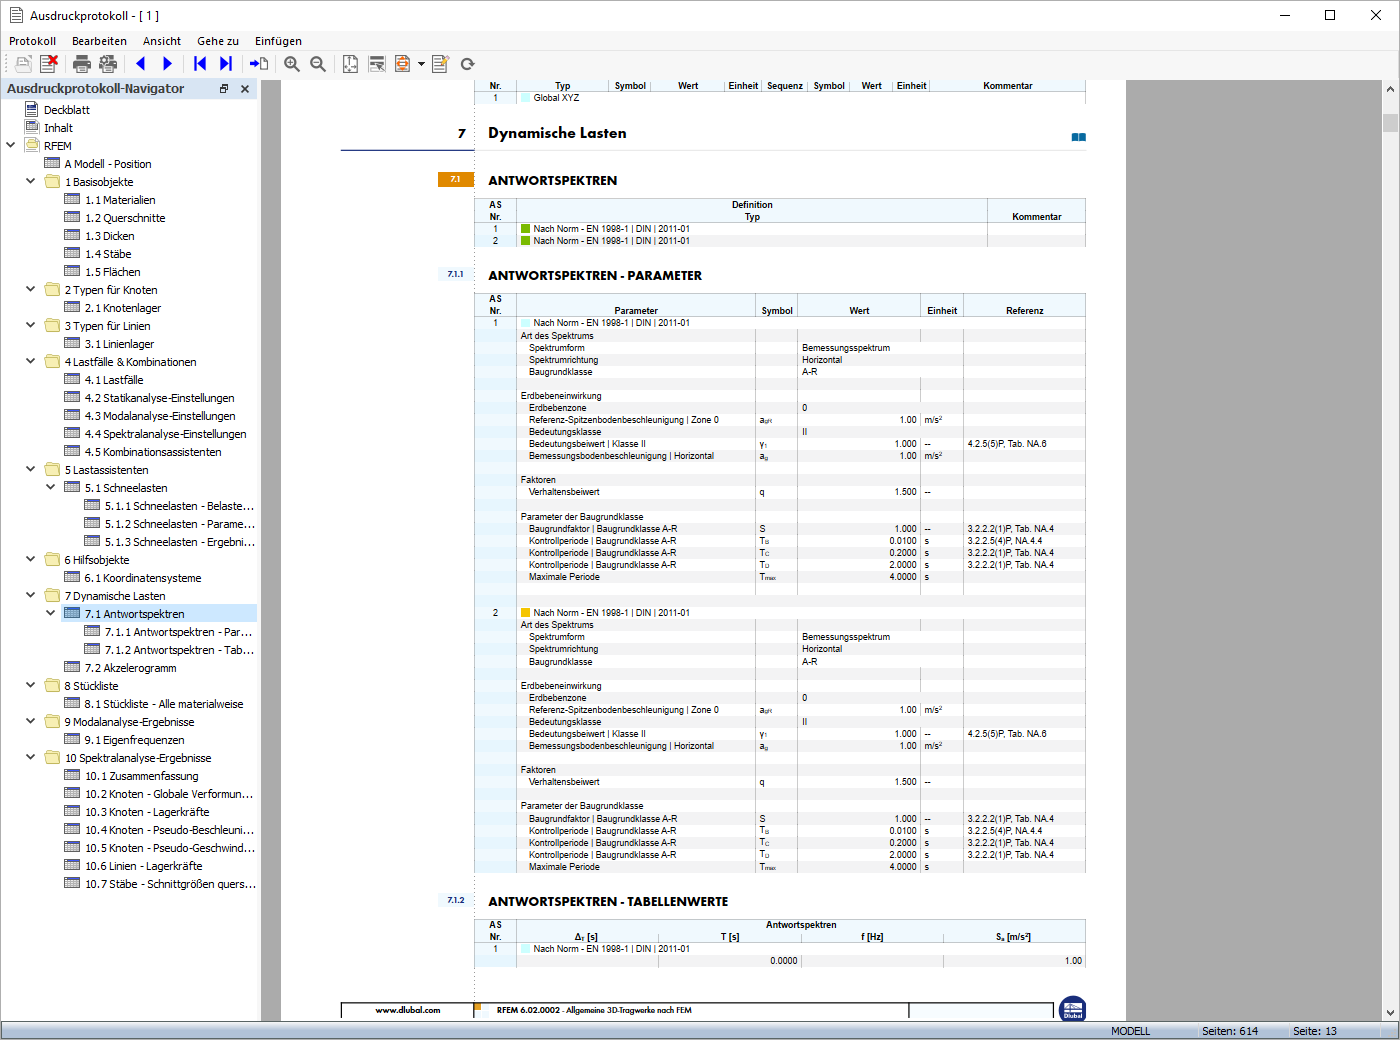Viewport: 1400px width, 1040px height.
Task: Navigate to the next page
Action: click(166, 63)
